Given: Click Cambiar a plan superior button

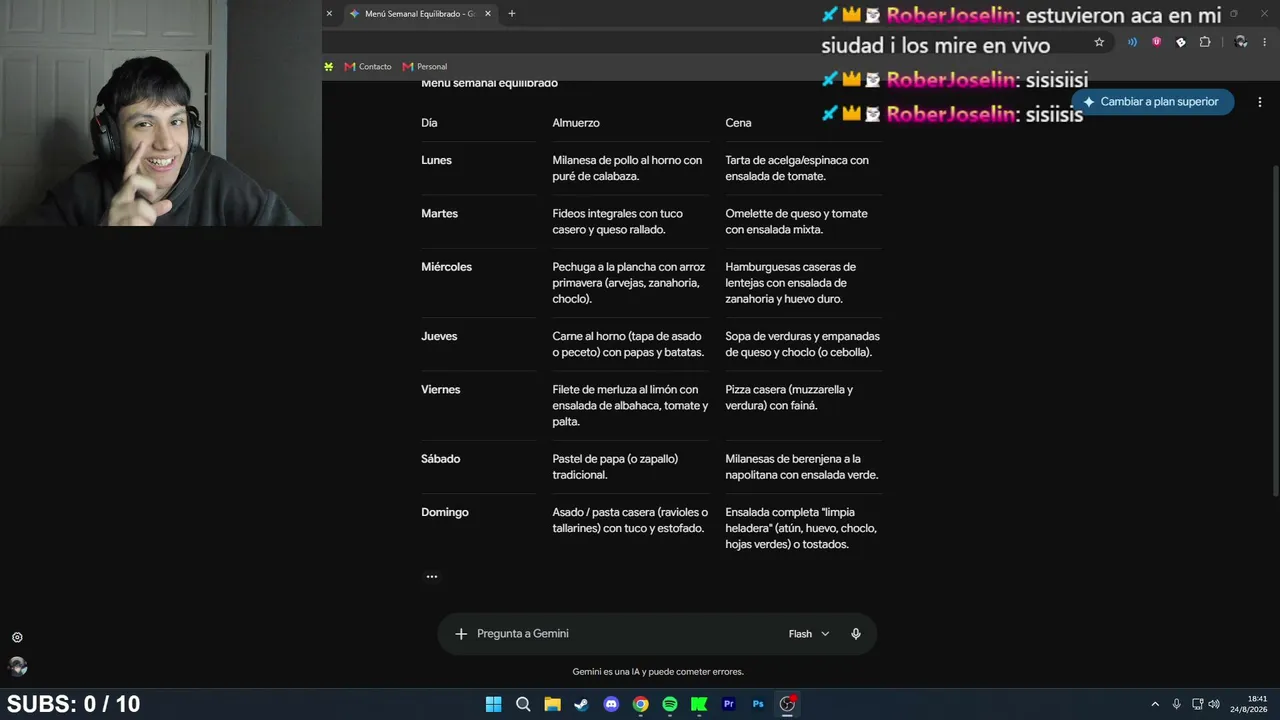Looking at the screenshot, I should tap(1152, 102).
